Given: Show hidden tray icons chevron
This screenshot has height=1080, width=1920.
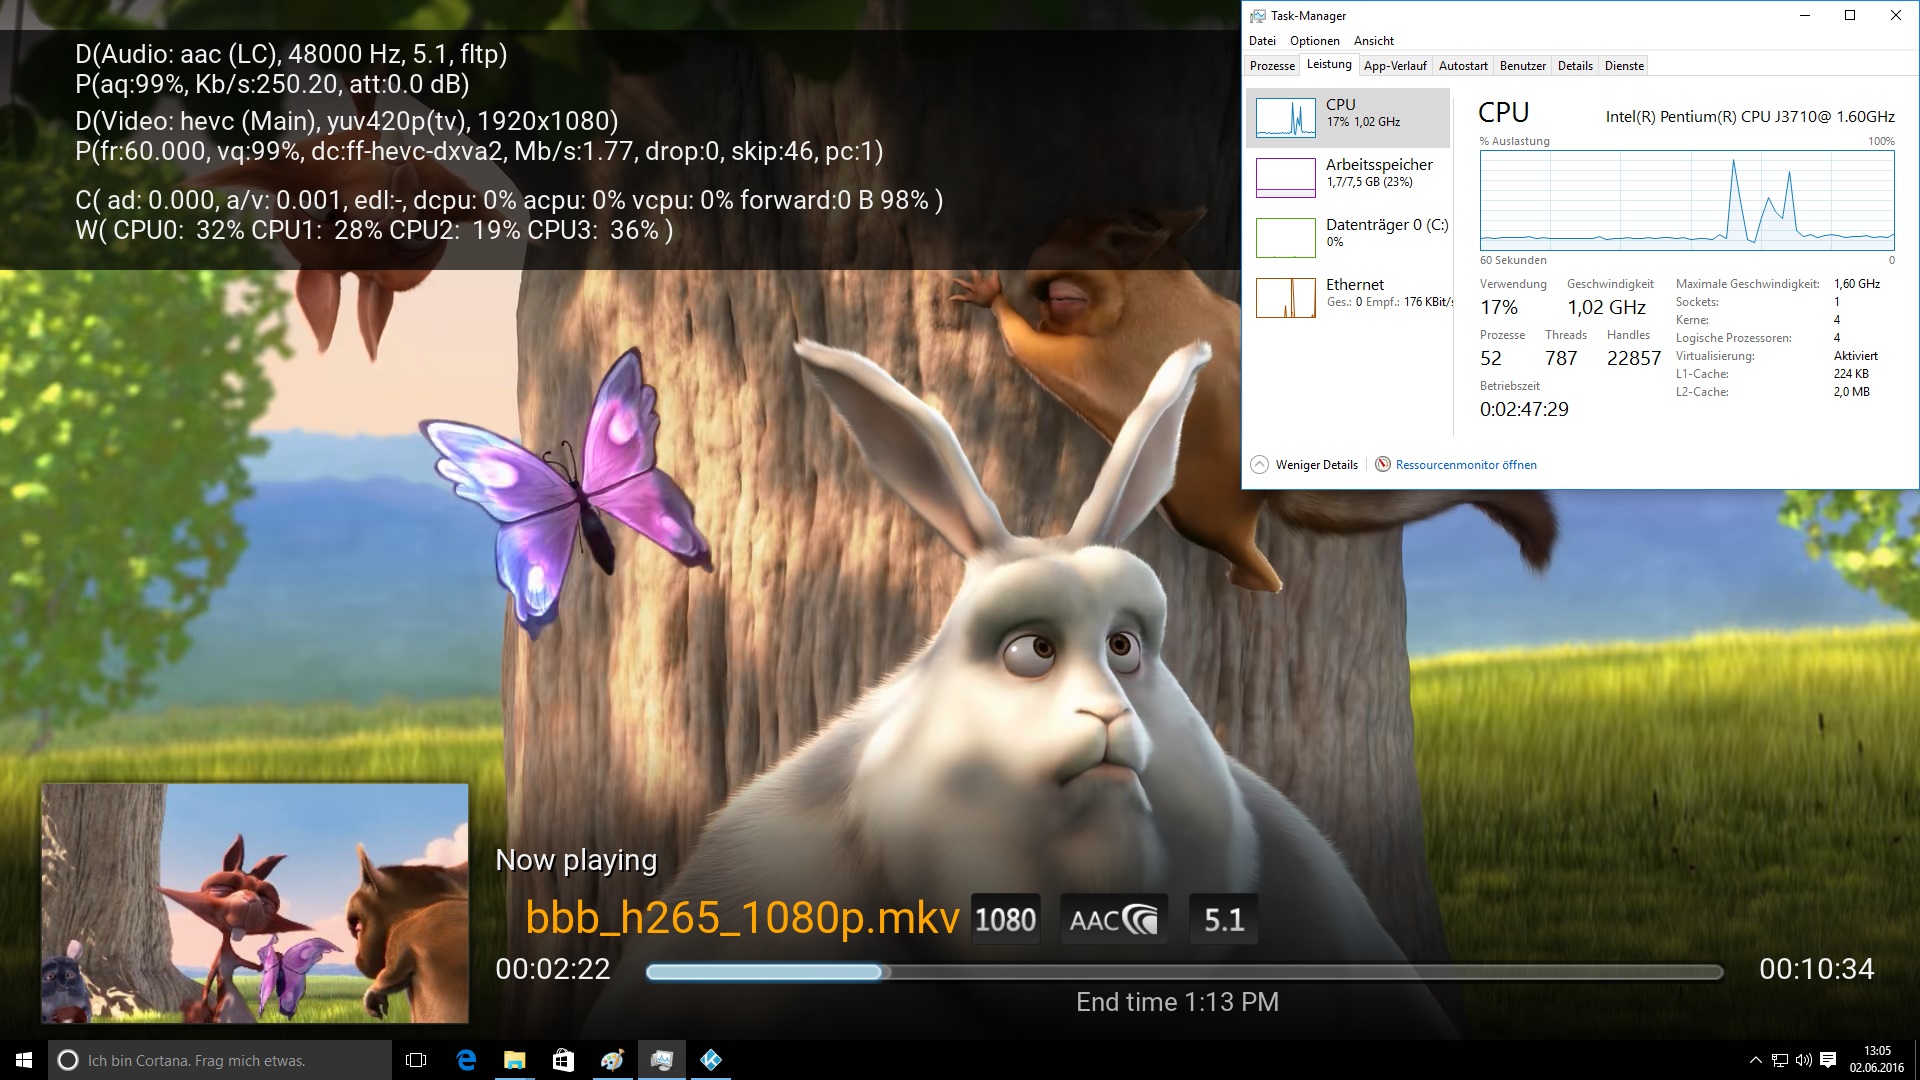Looking at the screenshot, I should [1755, 1060].
